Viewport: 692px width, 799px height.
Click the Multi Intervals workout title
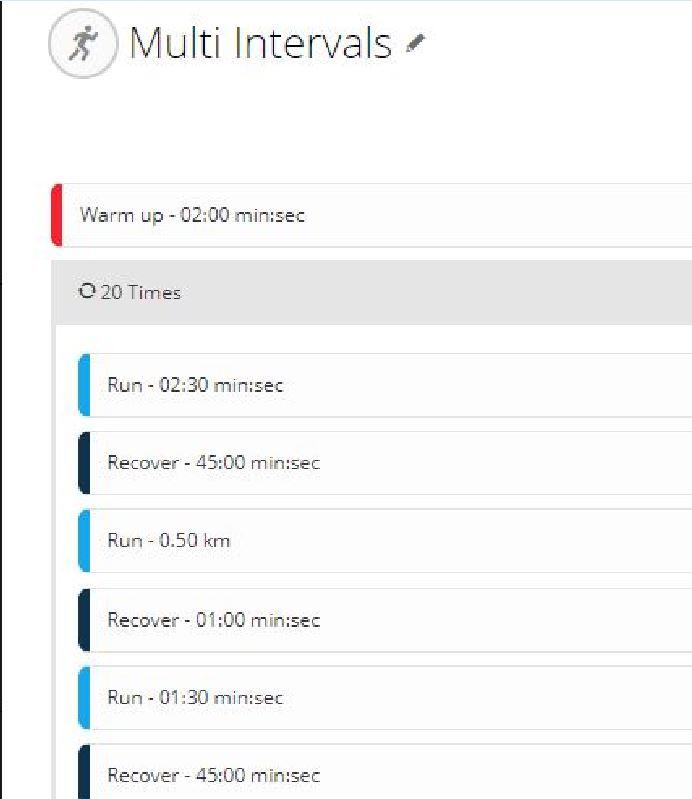click(x=260, y=43)
